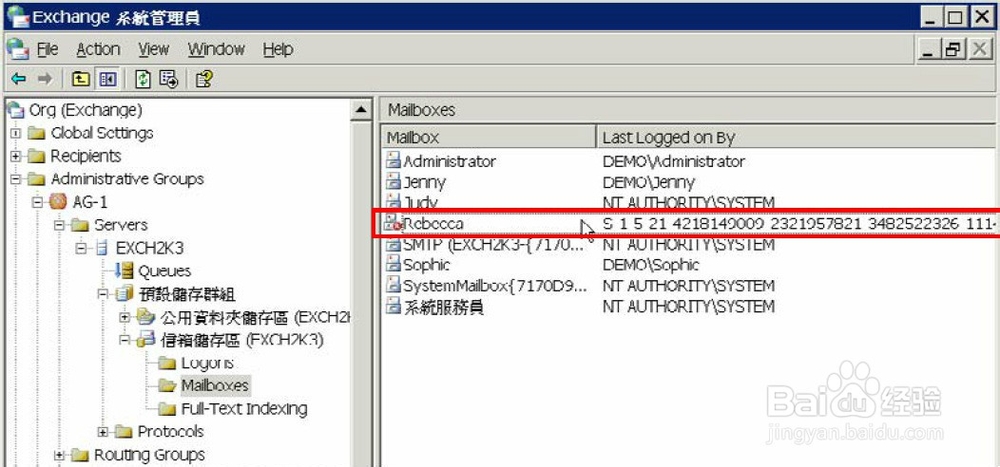Click the 系統服務員 mailbox icon
The height and width of the screenshot is (467, 1000).
(394, 306)
